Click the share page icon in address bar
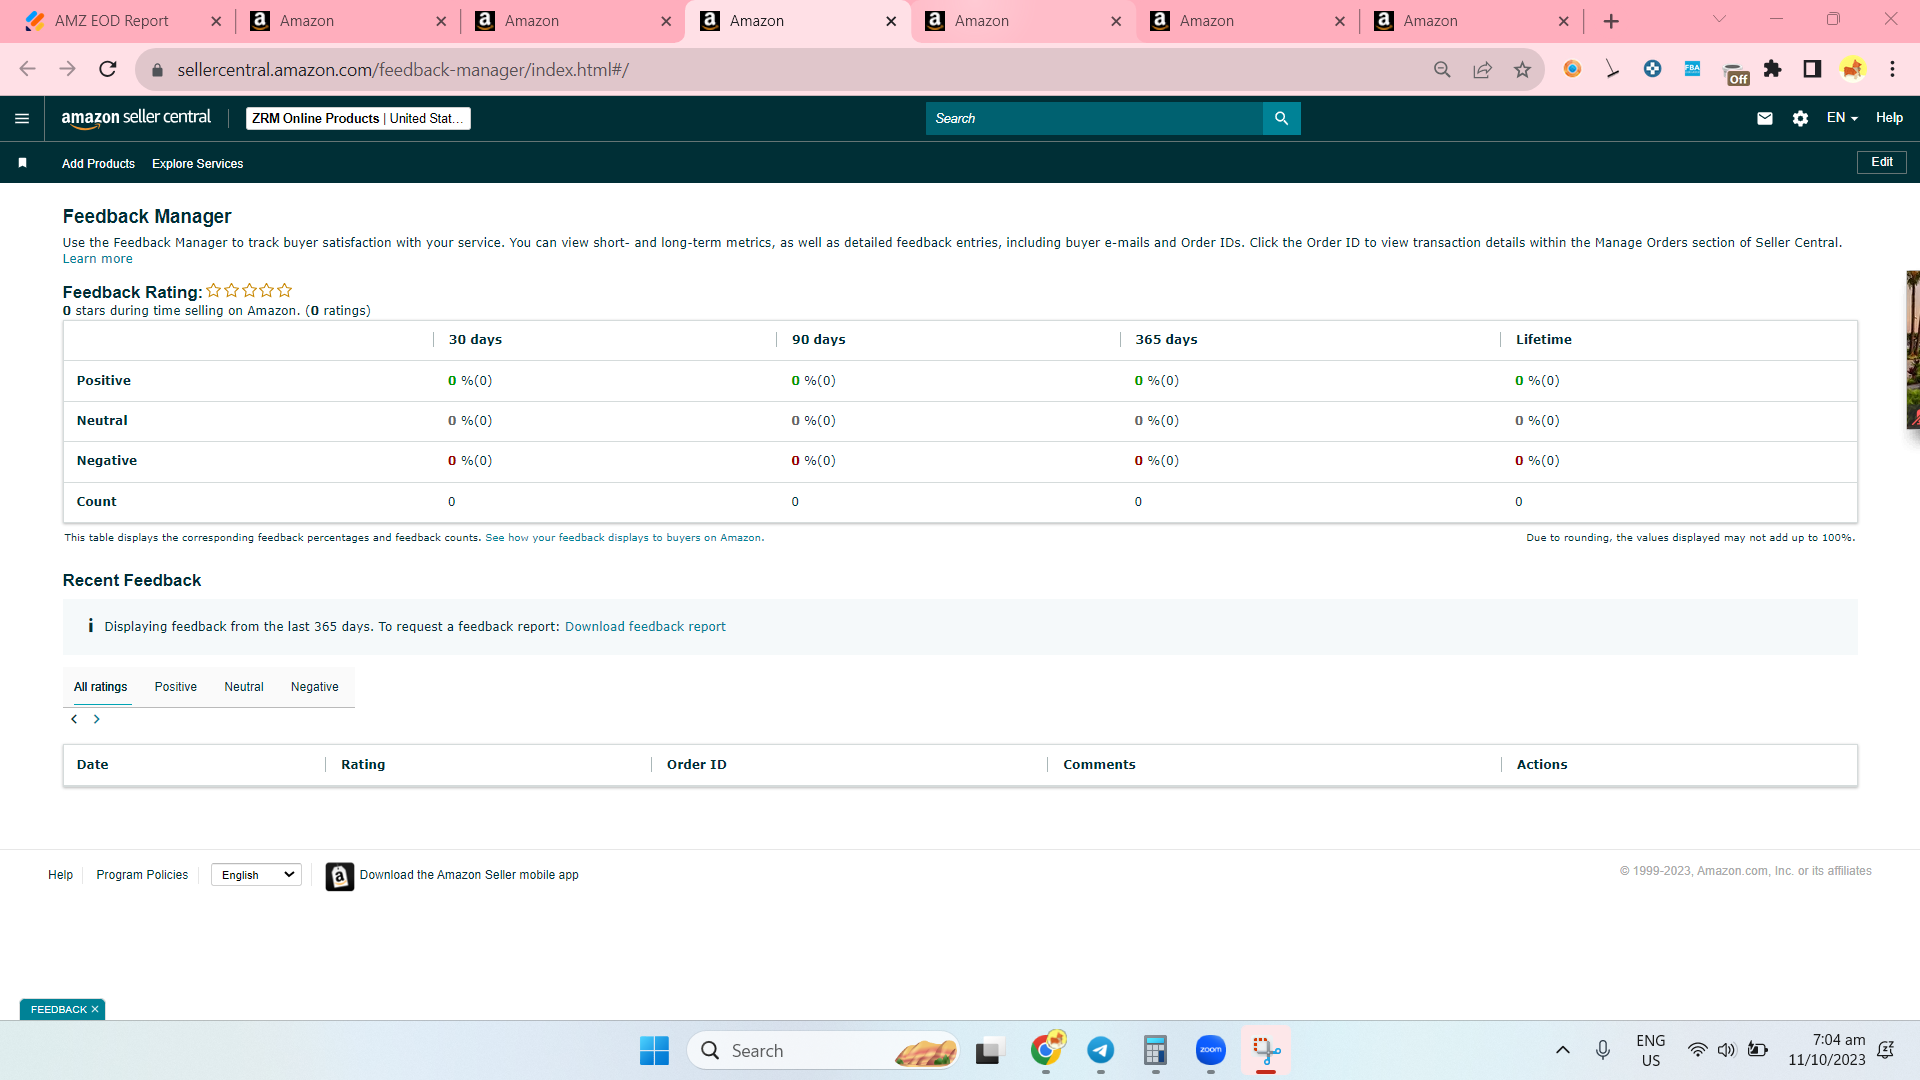Viewport: 1920px width, 1080px height. coord(1482,69)
